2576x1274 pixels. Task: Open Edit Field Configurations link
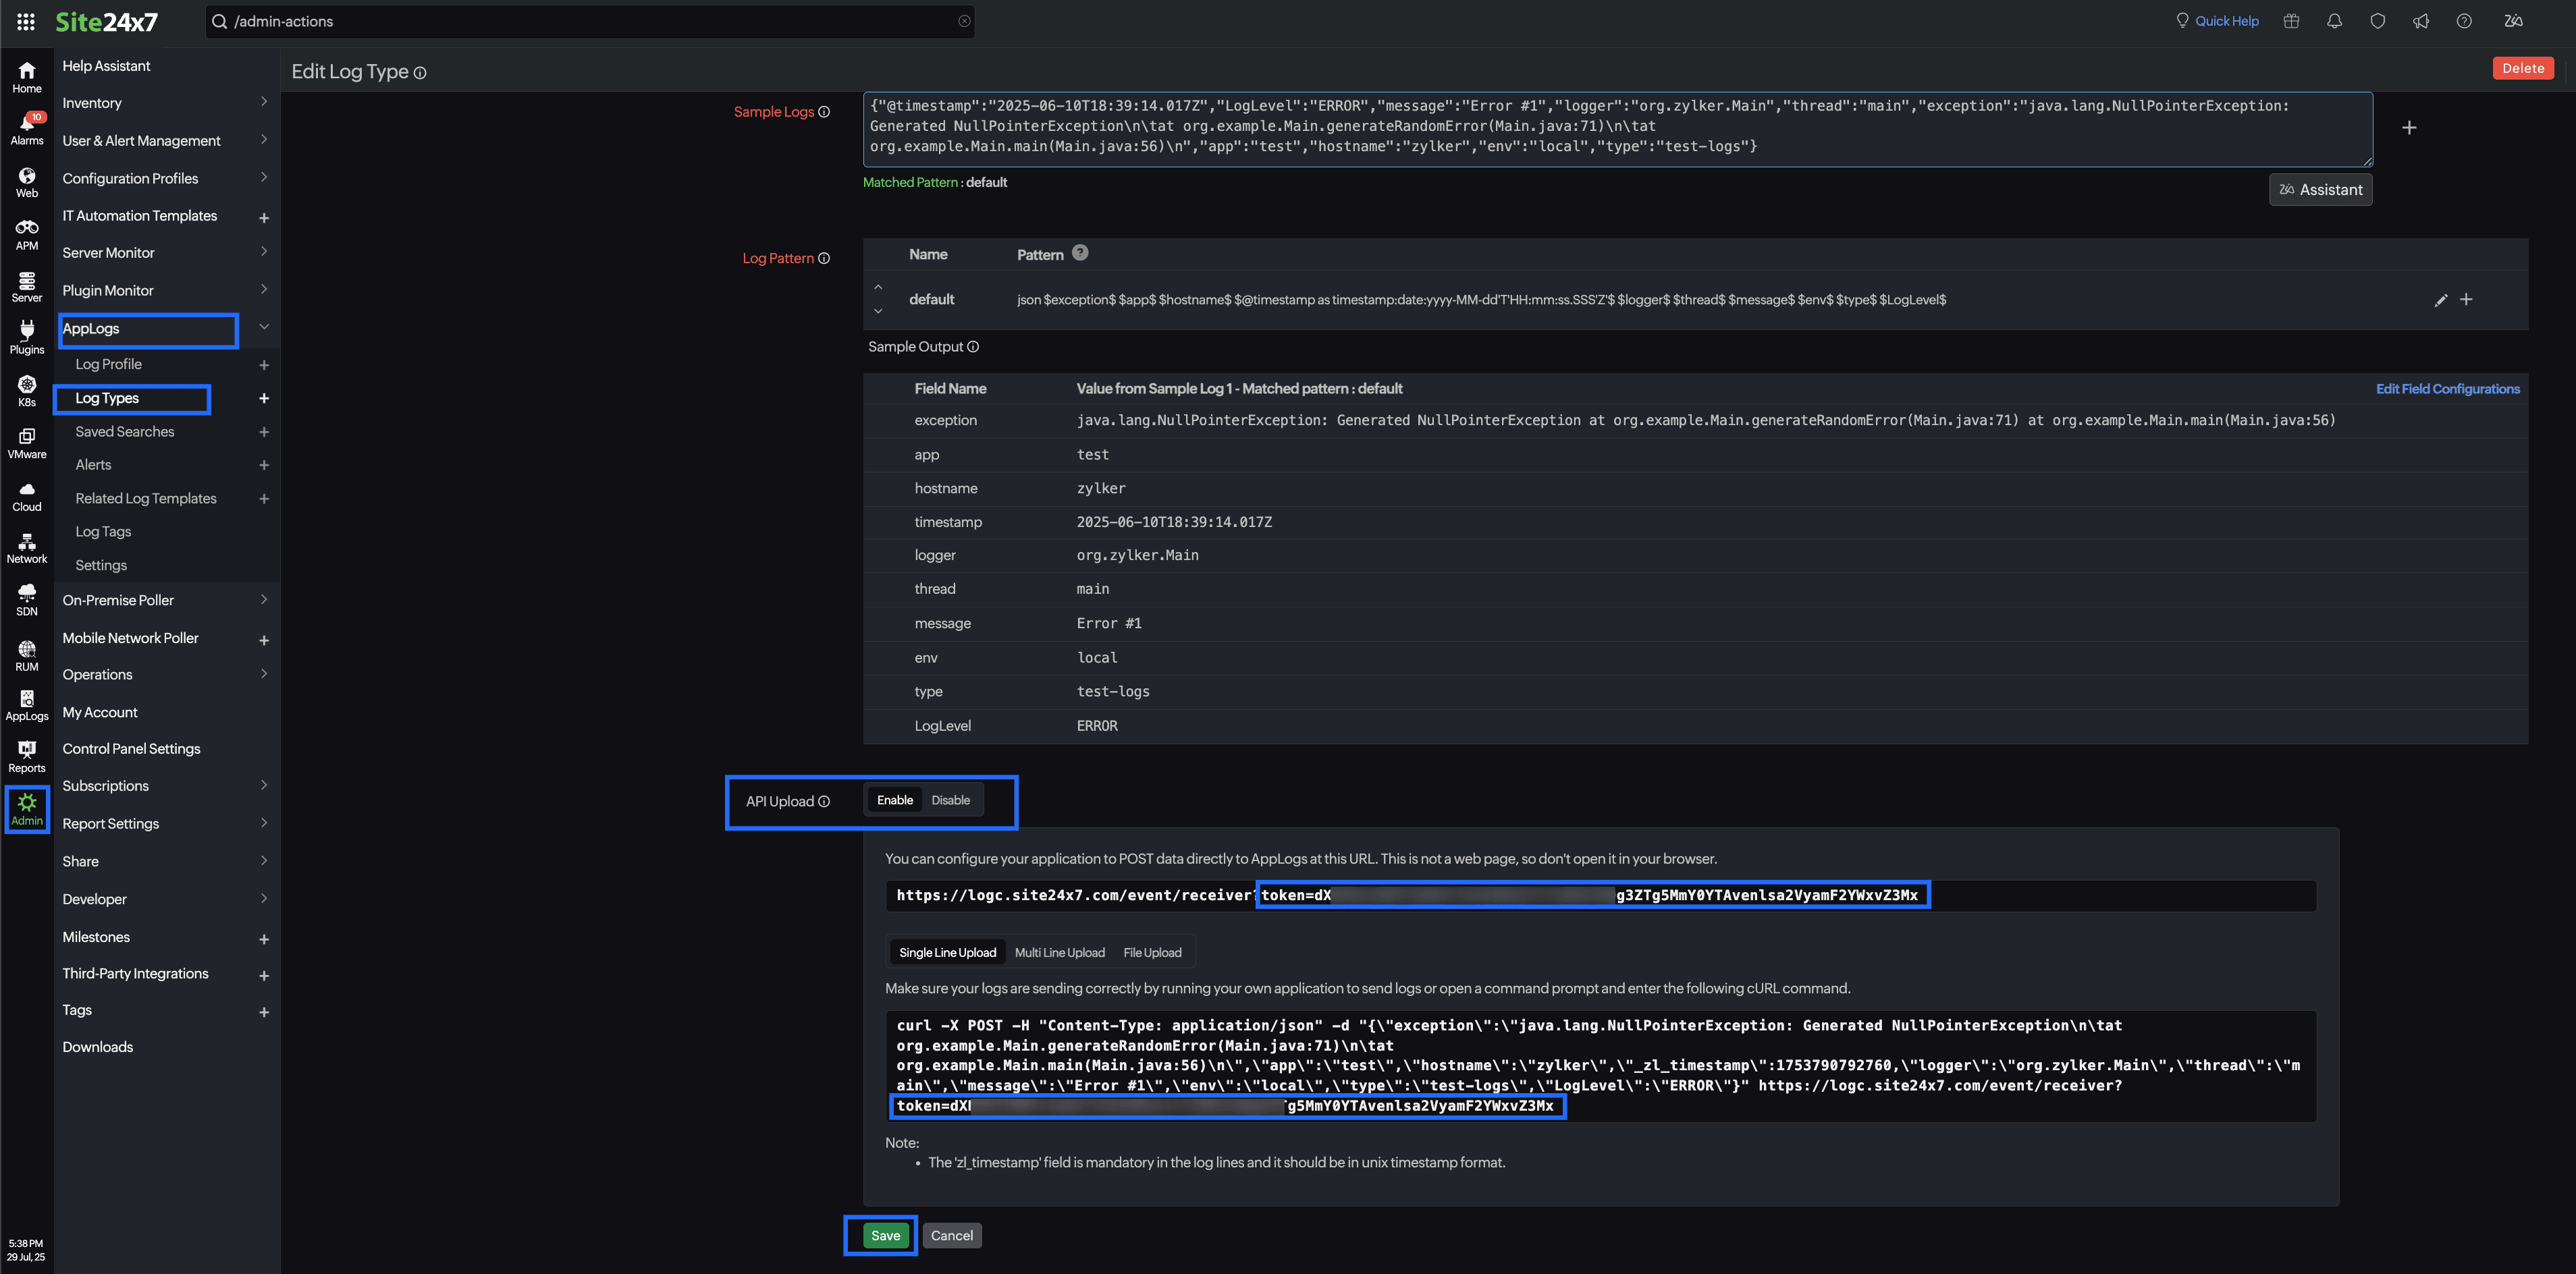coord(2447,389)
